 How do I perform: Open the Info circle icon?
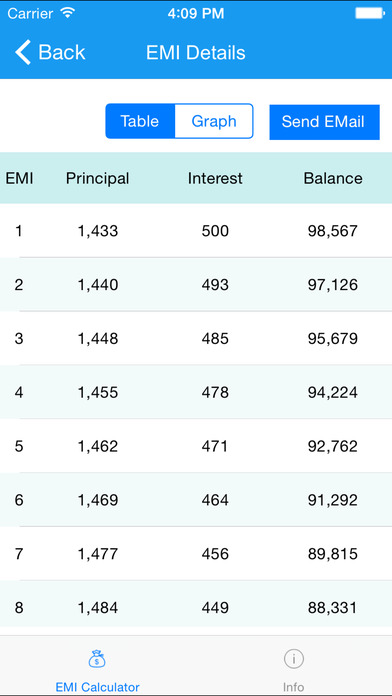pos(293,659)
